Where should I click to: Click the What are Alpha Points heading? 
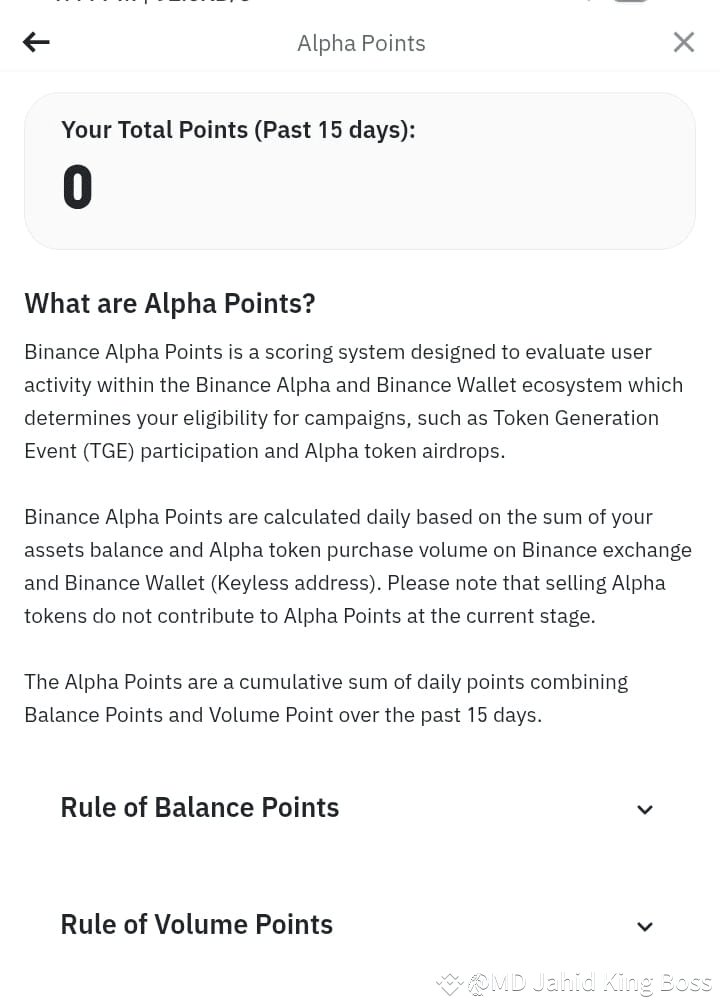tap(170, 303)
